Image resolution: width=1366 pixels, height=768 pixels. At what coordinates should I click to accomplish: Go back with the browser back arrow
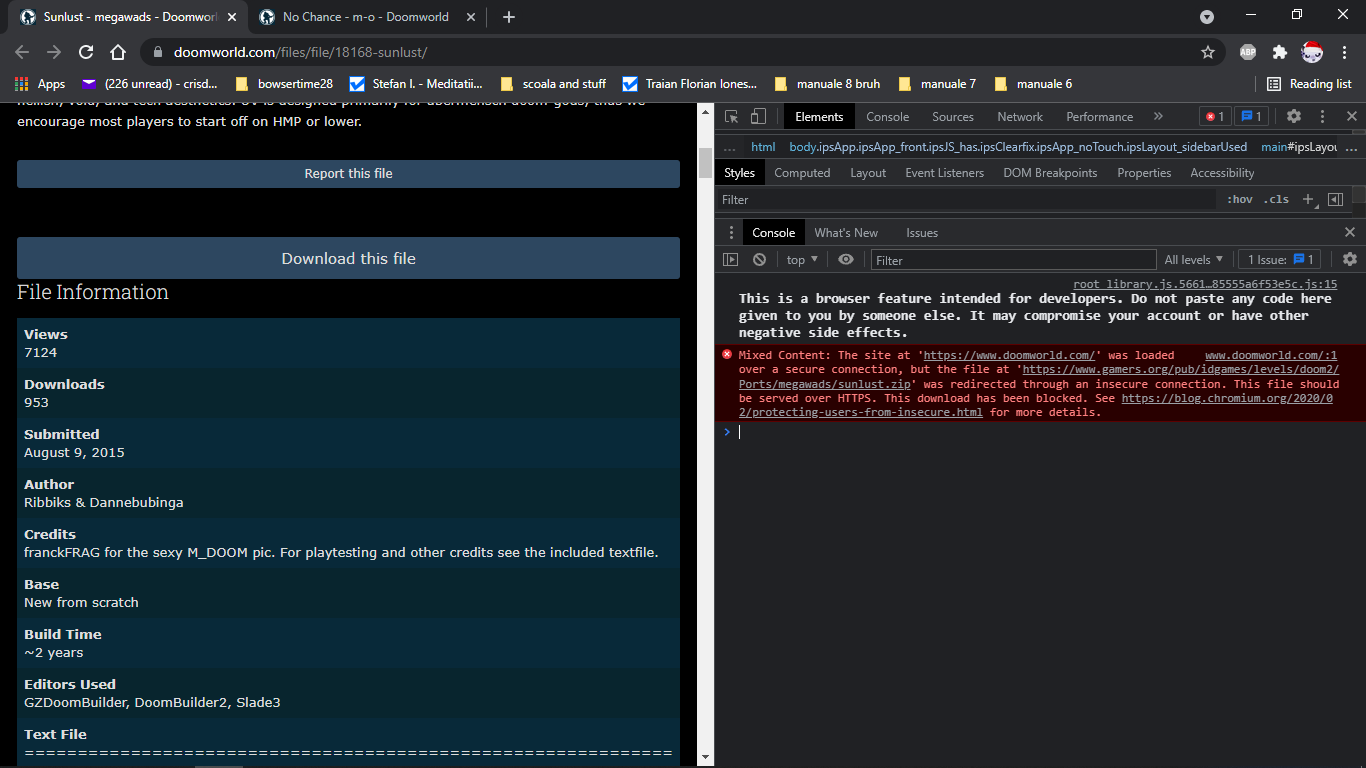coord(22,52)
